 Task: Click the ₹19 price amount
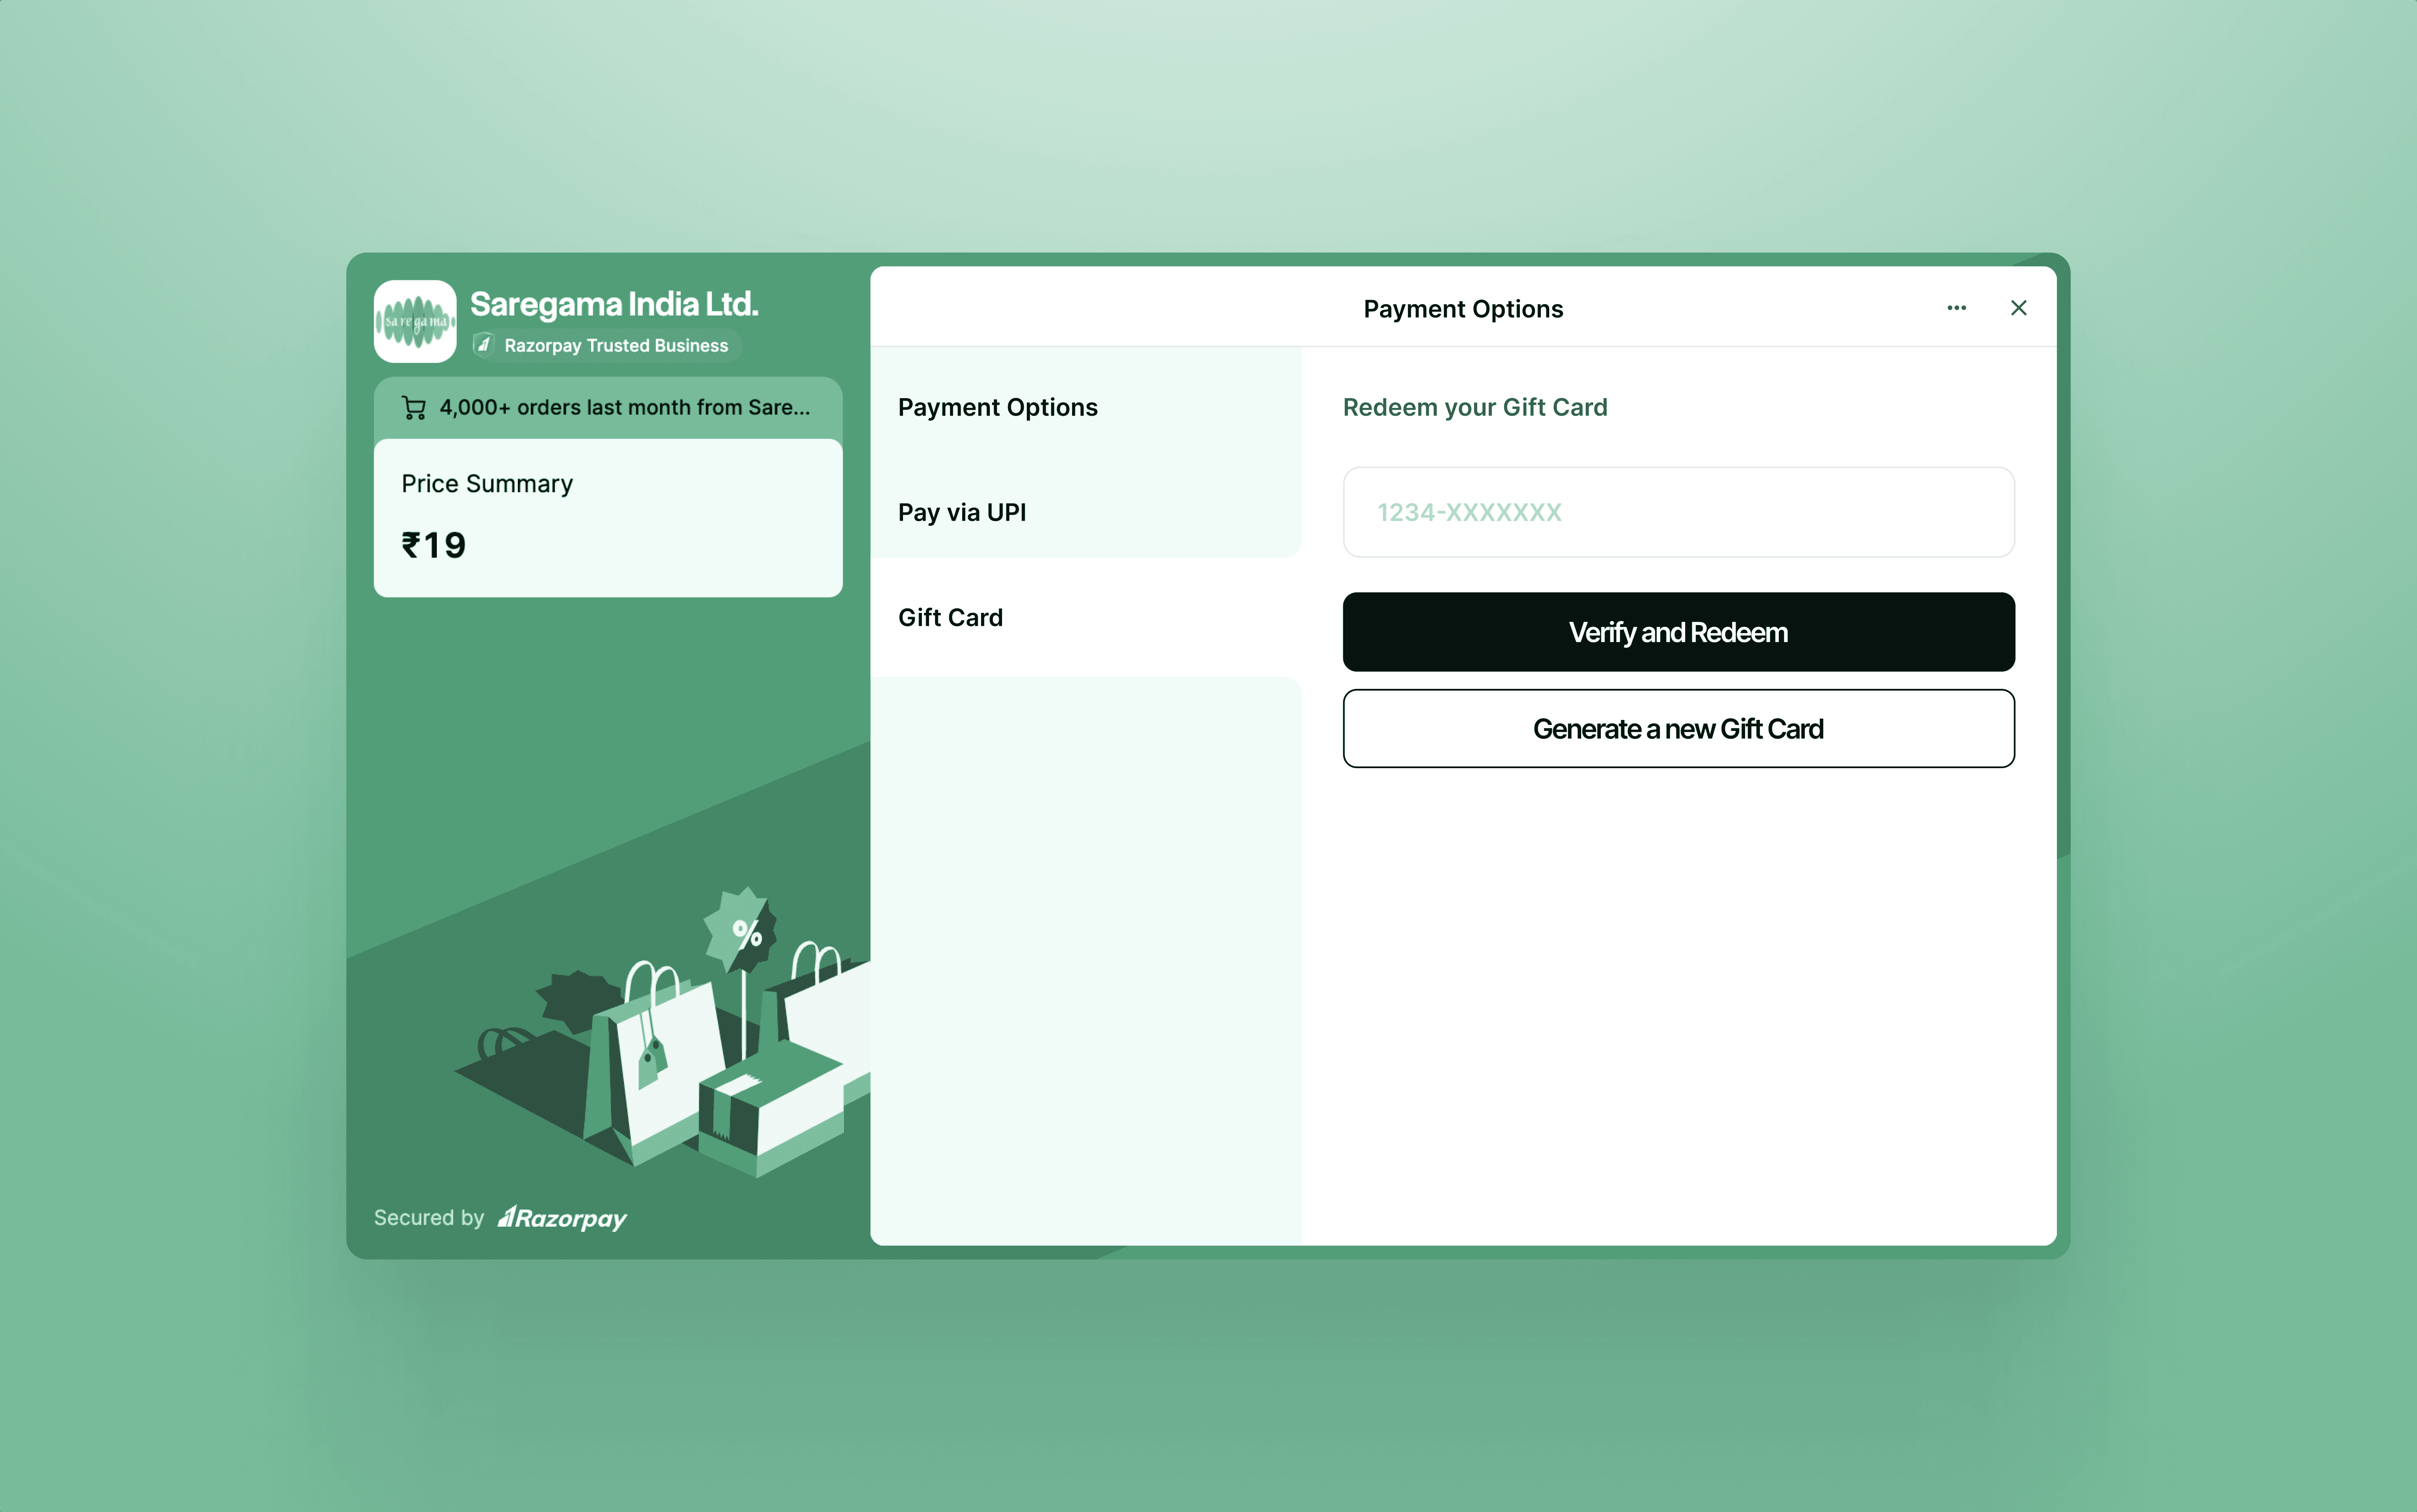(434, 546)
